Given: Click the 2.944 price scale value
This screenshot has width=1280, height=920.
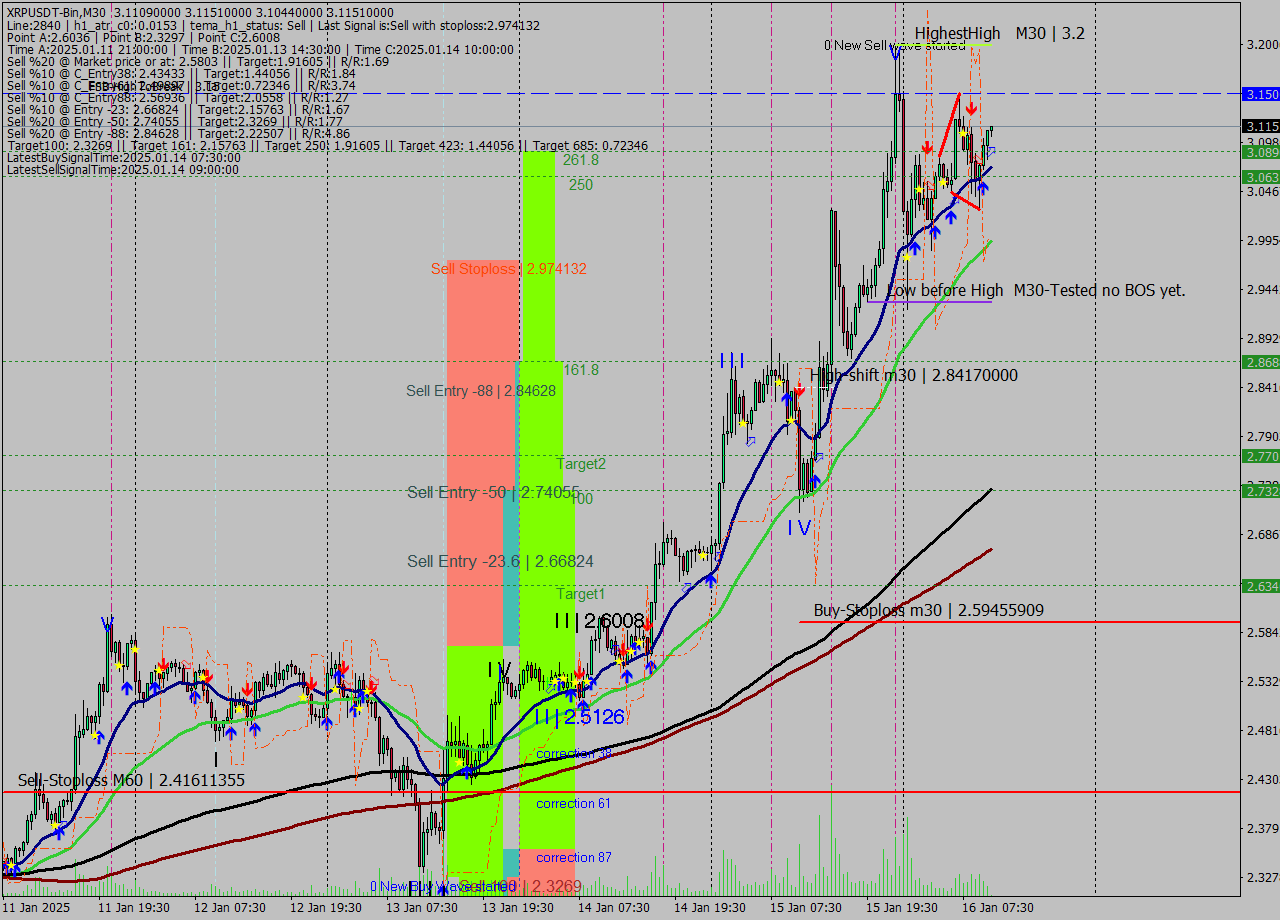Looking at the screenshot, I should (1263, 289).
